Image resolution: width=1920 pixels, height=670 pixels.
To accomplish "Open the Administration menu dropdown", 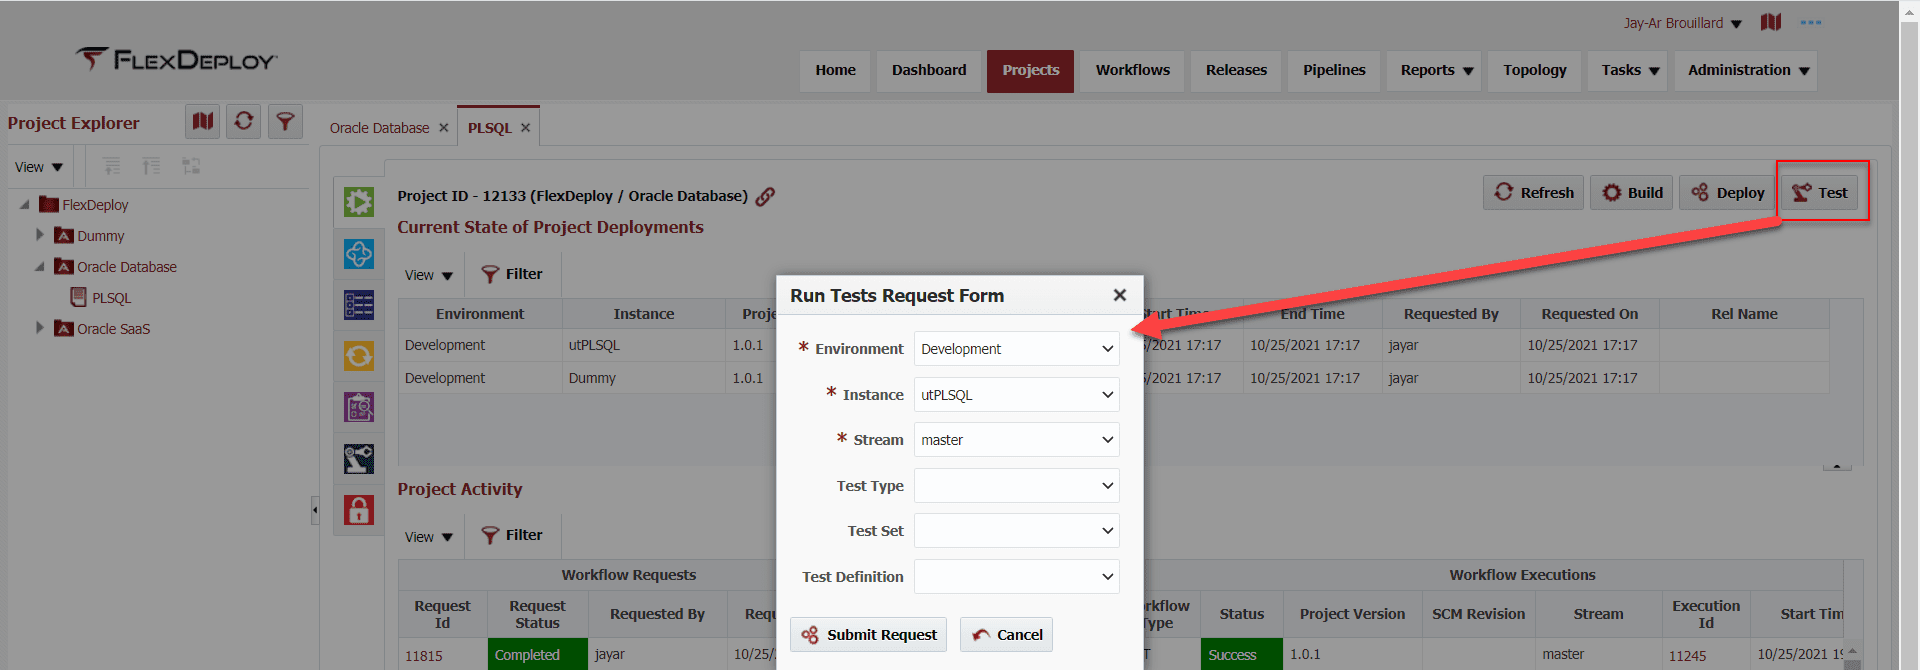I will tap(1747, 70).
